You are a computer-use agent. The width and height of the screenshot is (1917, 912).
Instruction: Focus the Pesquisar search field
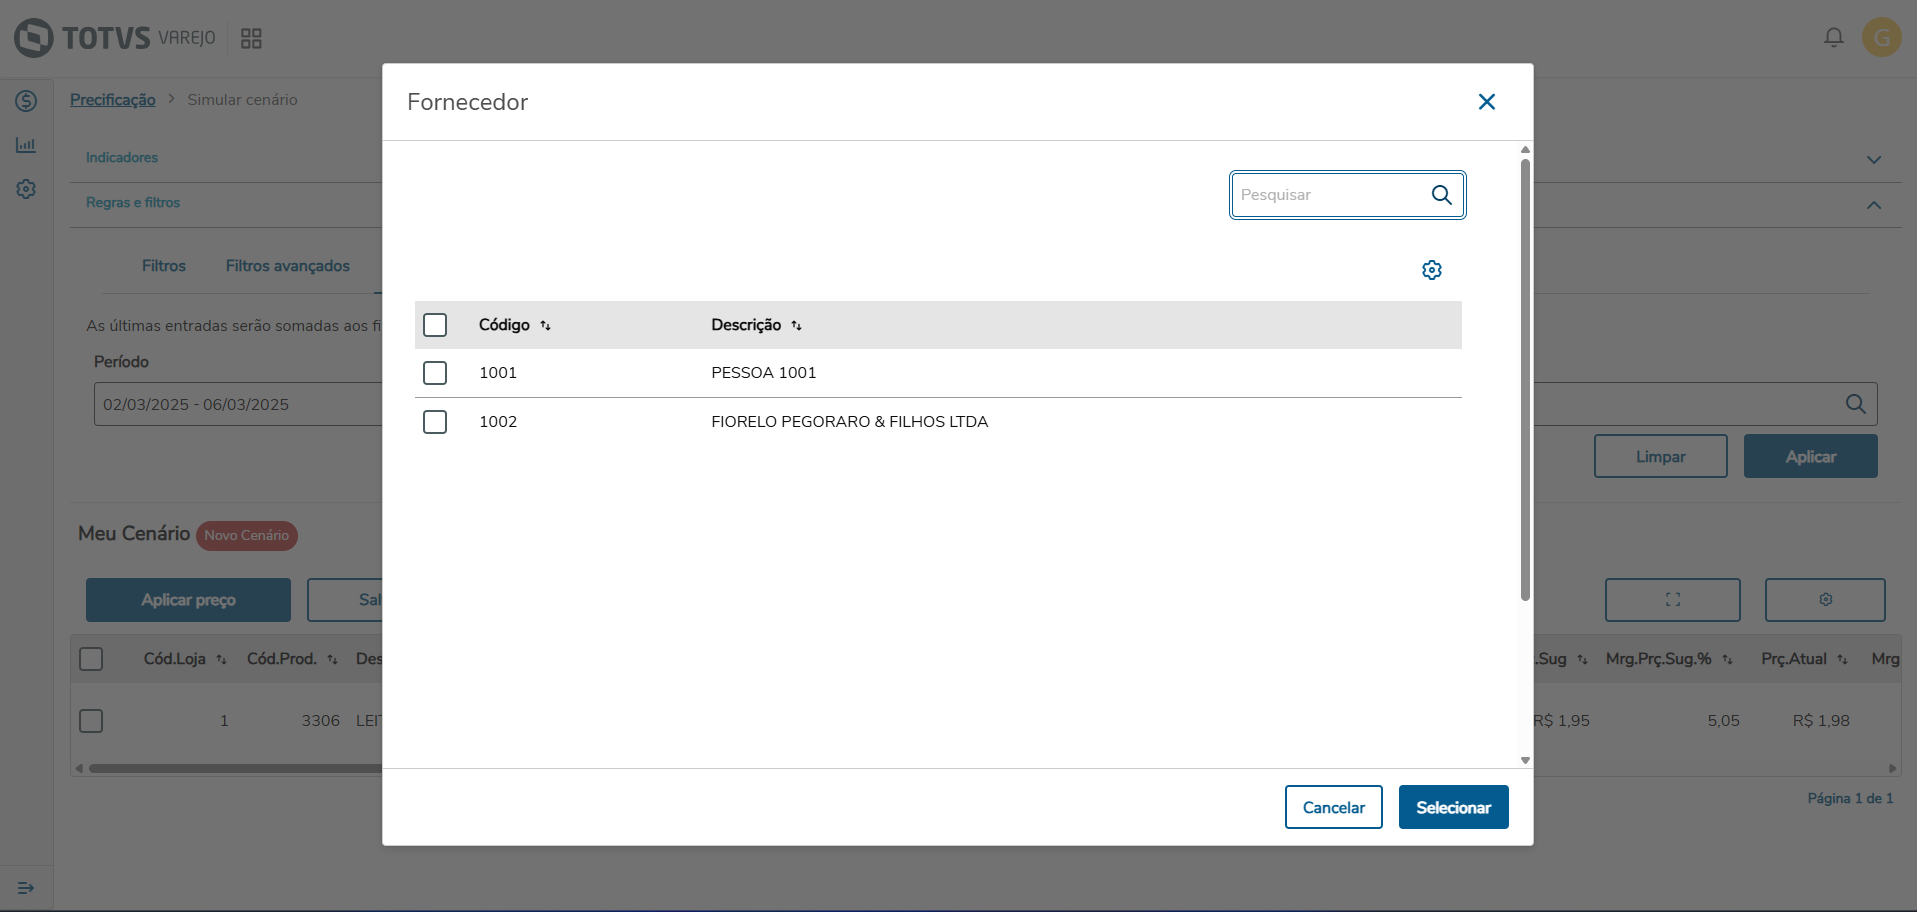[1330, 195]
